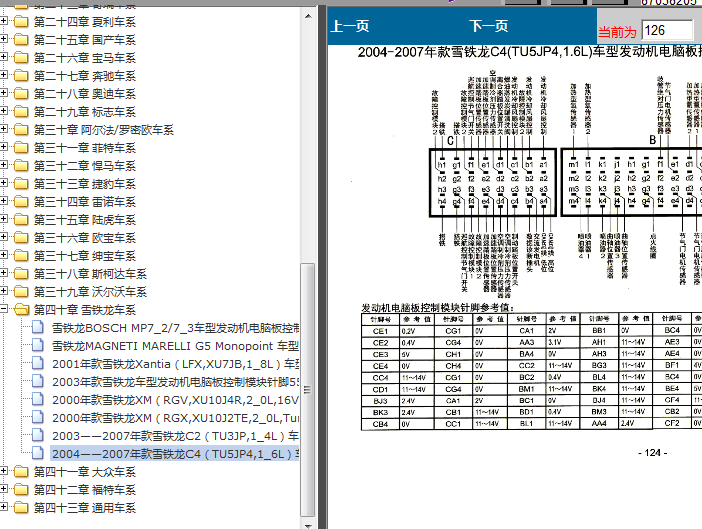Image resolution: width=702 pixels, height=529 pixels.
Task: Click the page icon of 2000年款雪铁龙XM RGX document
Action: (x=38, y=417)
